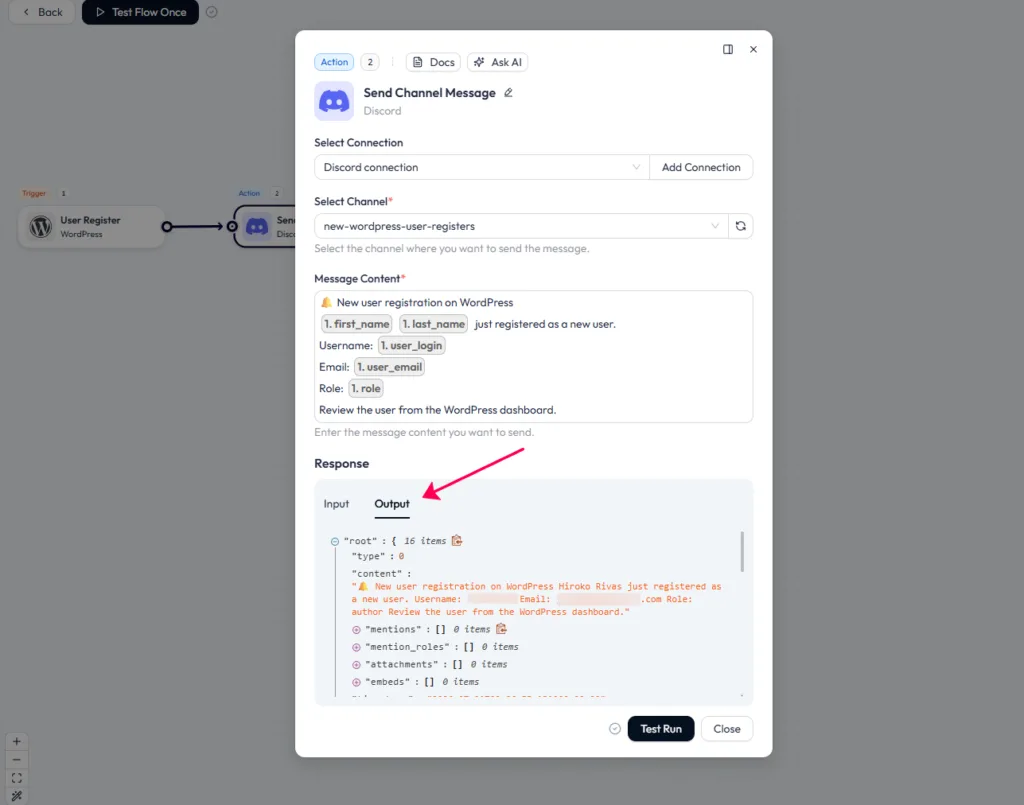Screen dimensions: 1024x805
Task: Toggle the side panel layout icon
Action: [x=728, y=50]
